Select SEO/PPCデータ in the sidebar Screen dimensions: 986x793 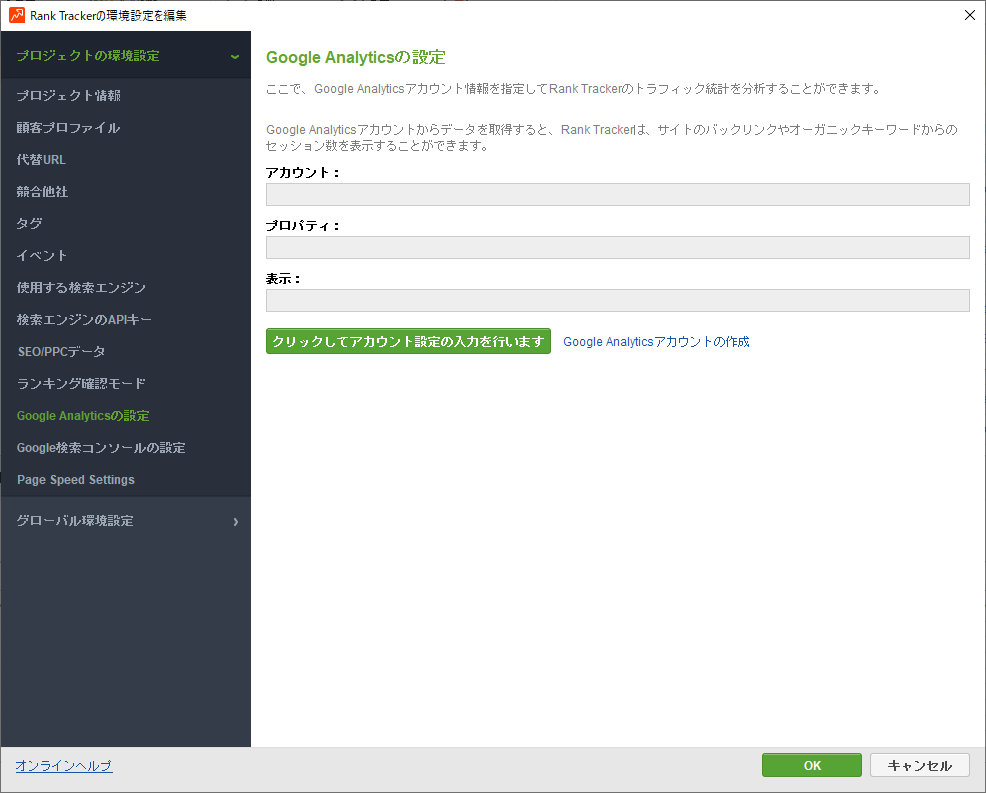61,352
